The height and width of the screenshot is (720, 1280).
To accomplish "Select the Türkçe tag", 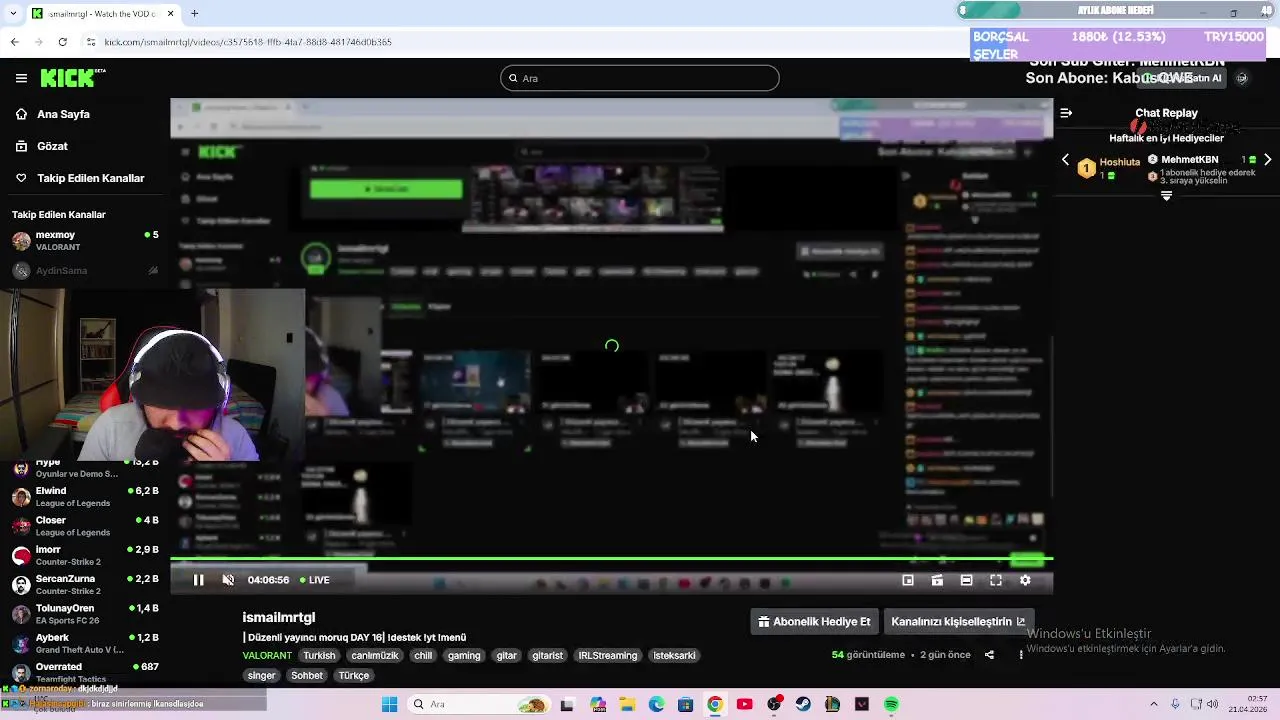I will click(354, 676).
